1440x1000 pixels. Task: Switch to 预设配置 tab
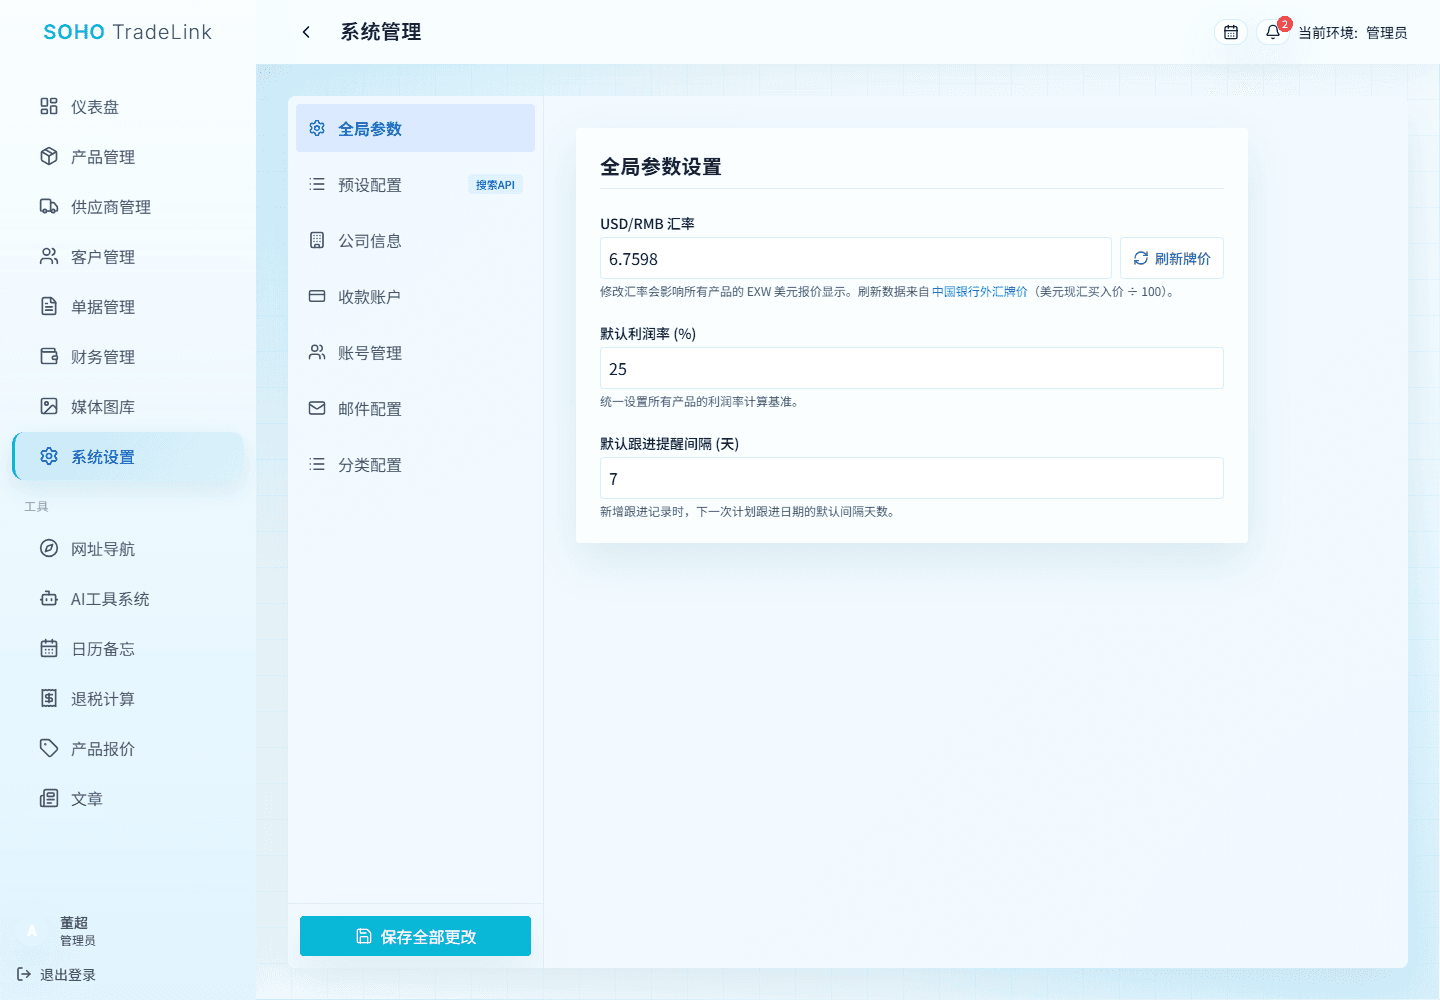415,184
